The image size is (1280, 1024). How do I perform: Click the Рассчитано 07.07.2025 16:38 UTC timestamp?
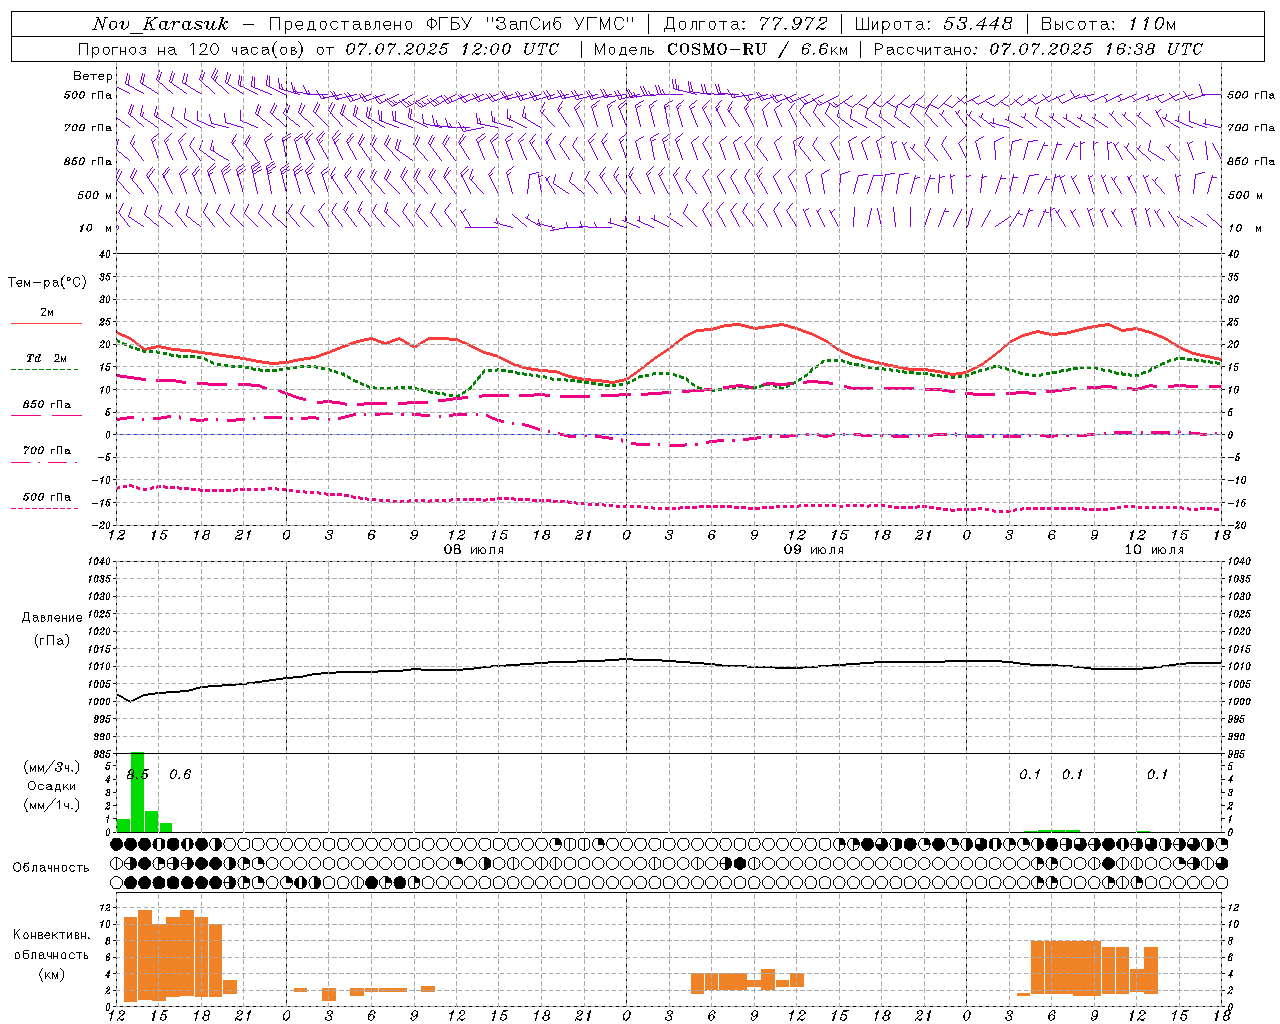coord(1039,49)
